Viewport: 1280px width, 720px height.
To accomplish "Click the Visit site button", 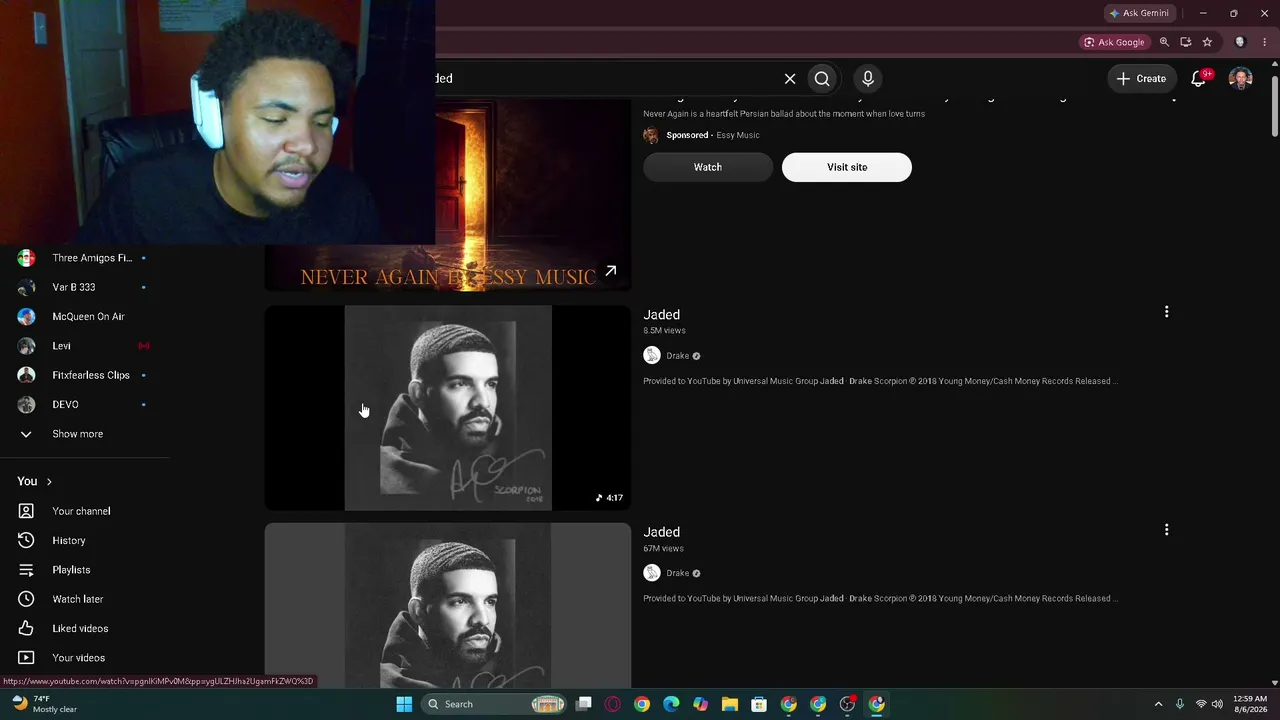I will tap(847, 167).
